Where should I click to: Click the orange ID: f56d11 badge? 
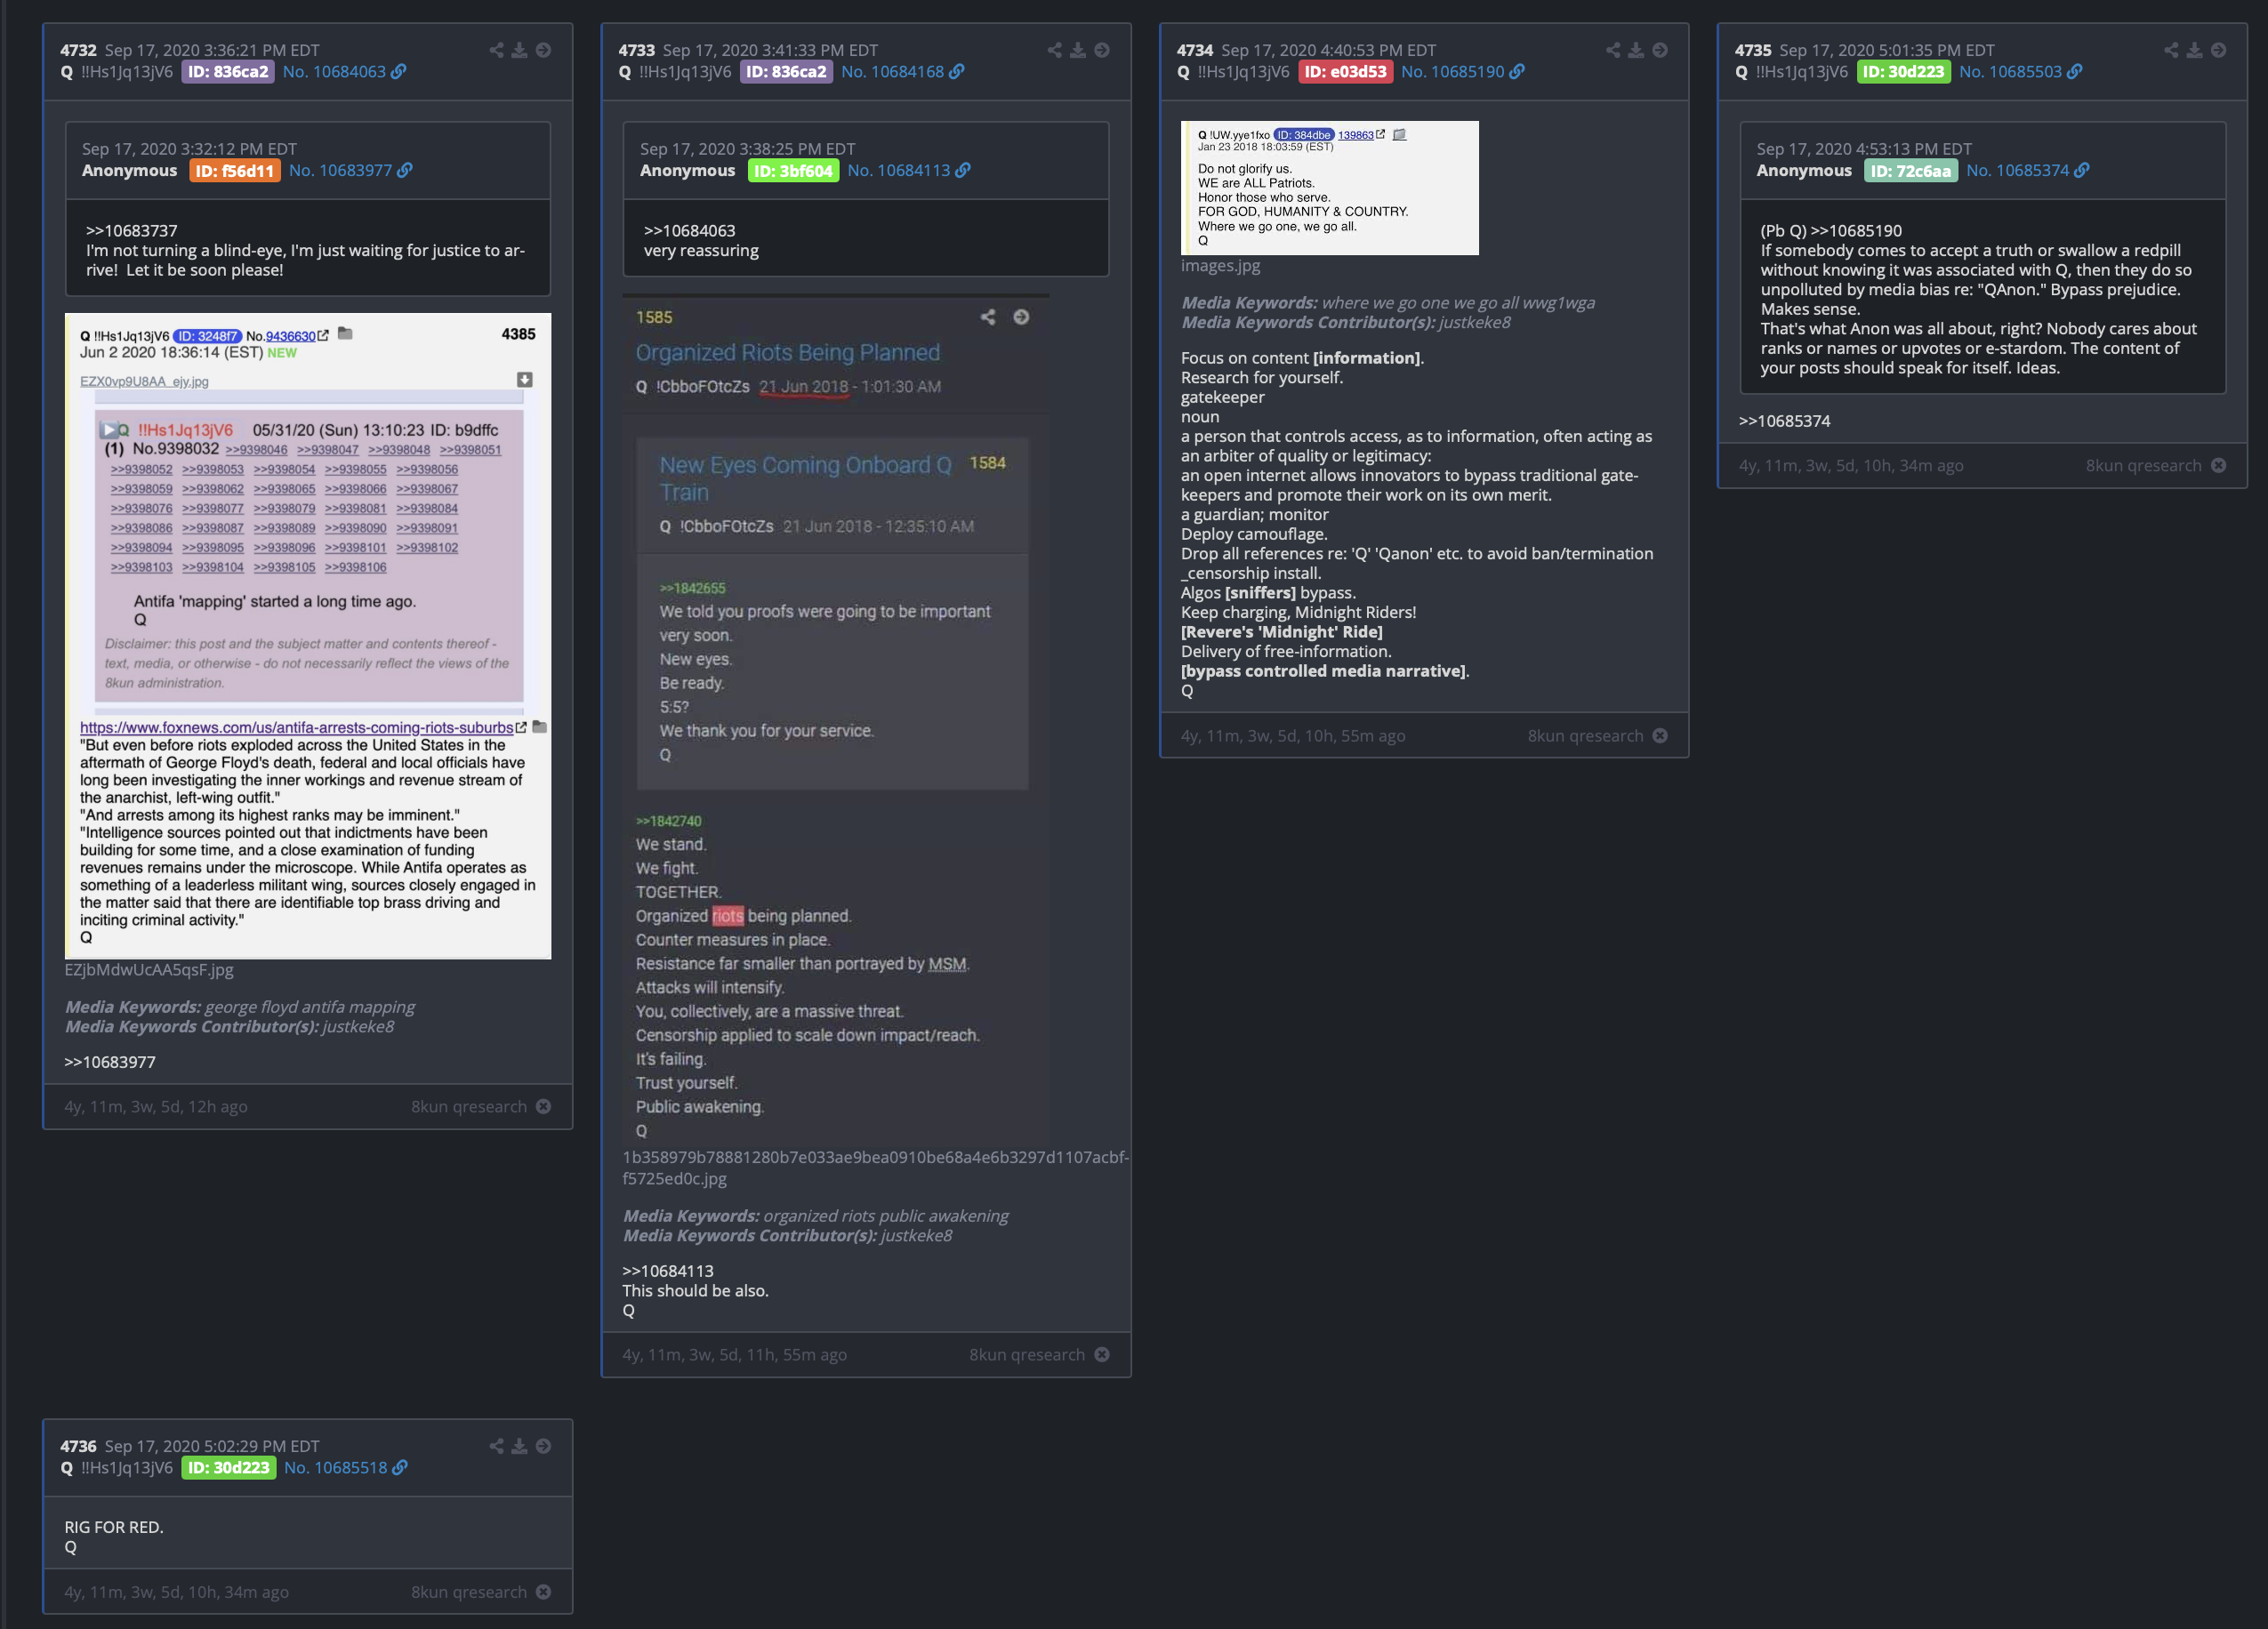pos(234,171)
